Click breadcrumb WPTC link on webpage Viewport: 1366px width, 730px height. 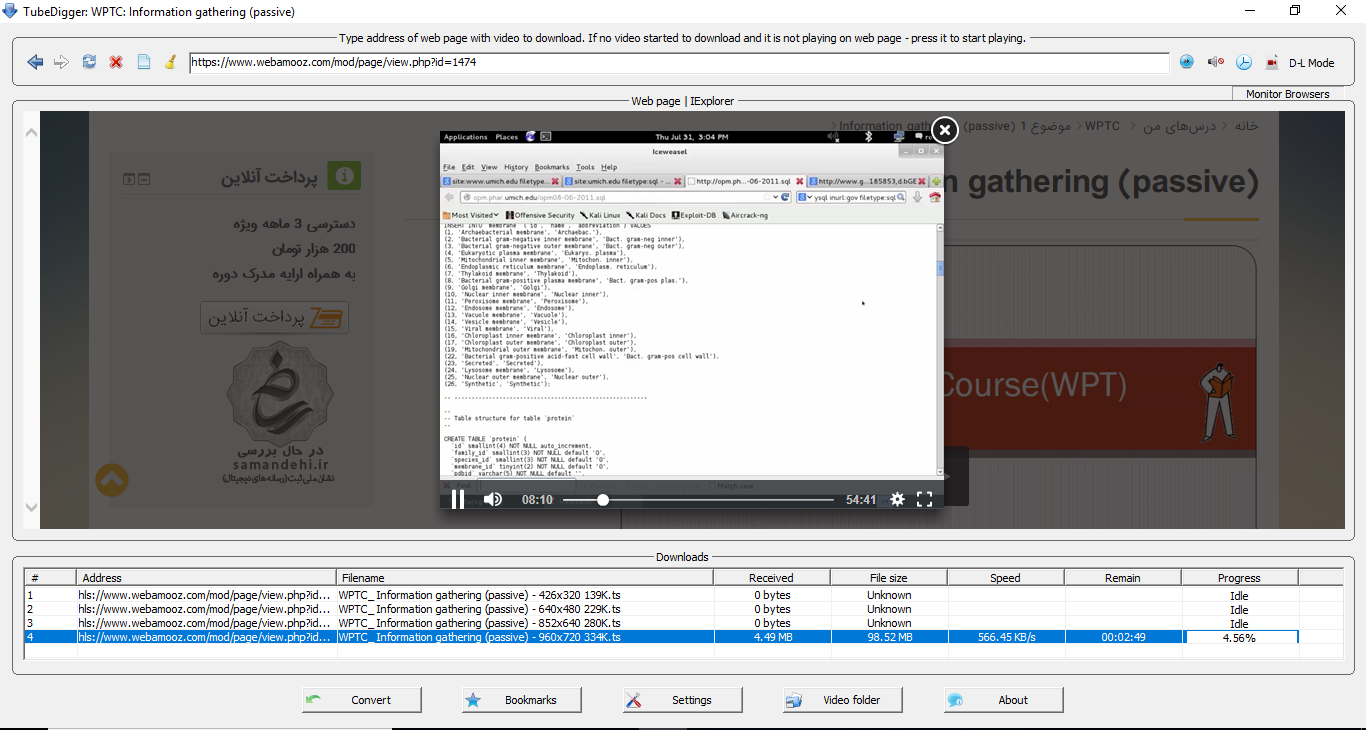point(1102,126)
